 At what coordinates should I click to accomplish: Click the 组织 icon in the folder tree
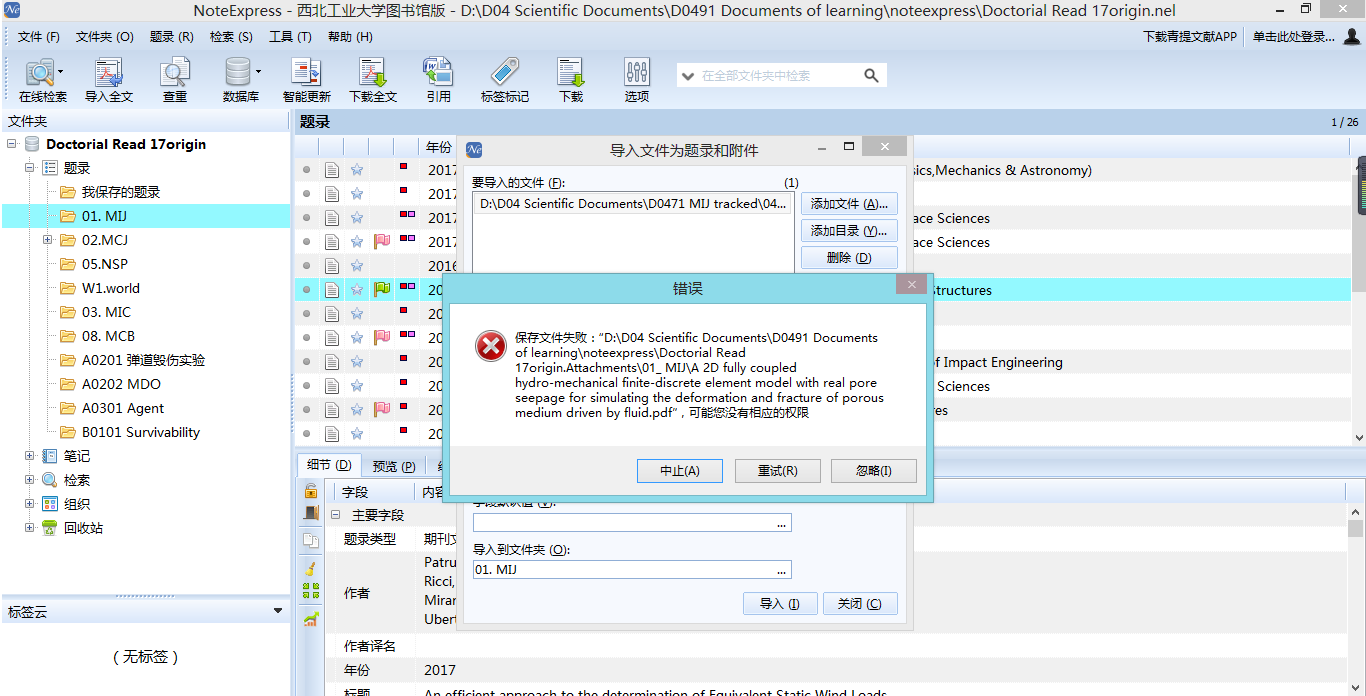[50, 504]
